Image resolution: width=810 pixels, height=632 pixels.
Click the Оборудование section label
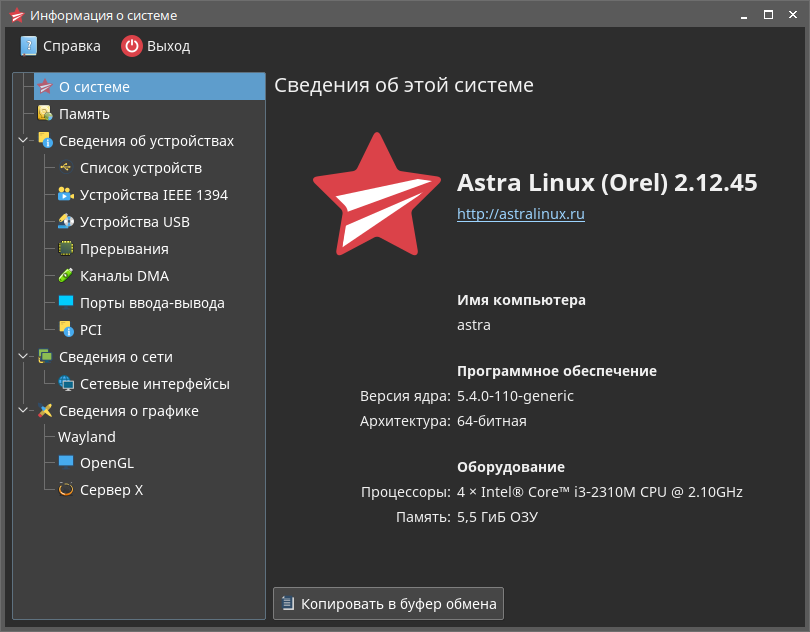click(x=510, y=467)
